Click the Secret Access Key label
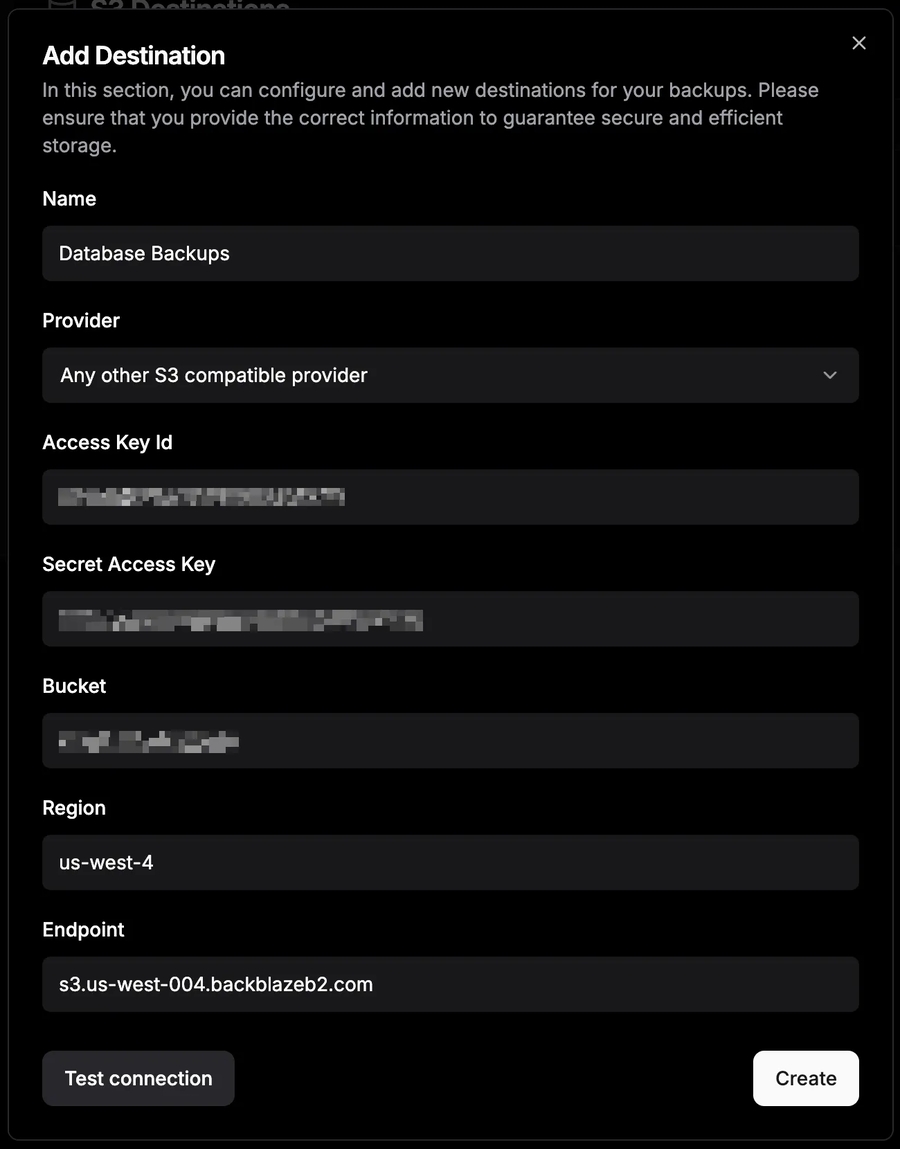Screen dimensions: 900x1149 129,564
